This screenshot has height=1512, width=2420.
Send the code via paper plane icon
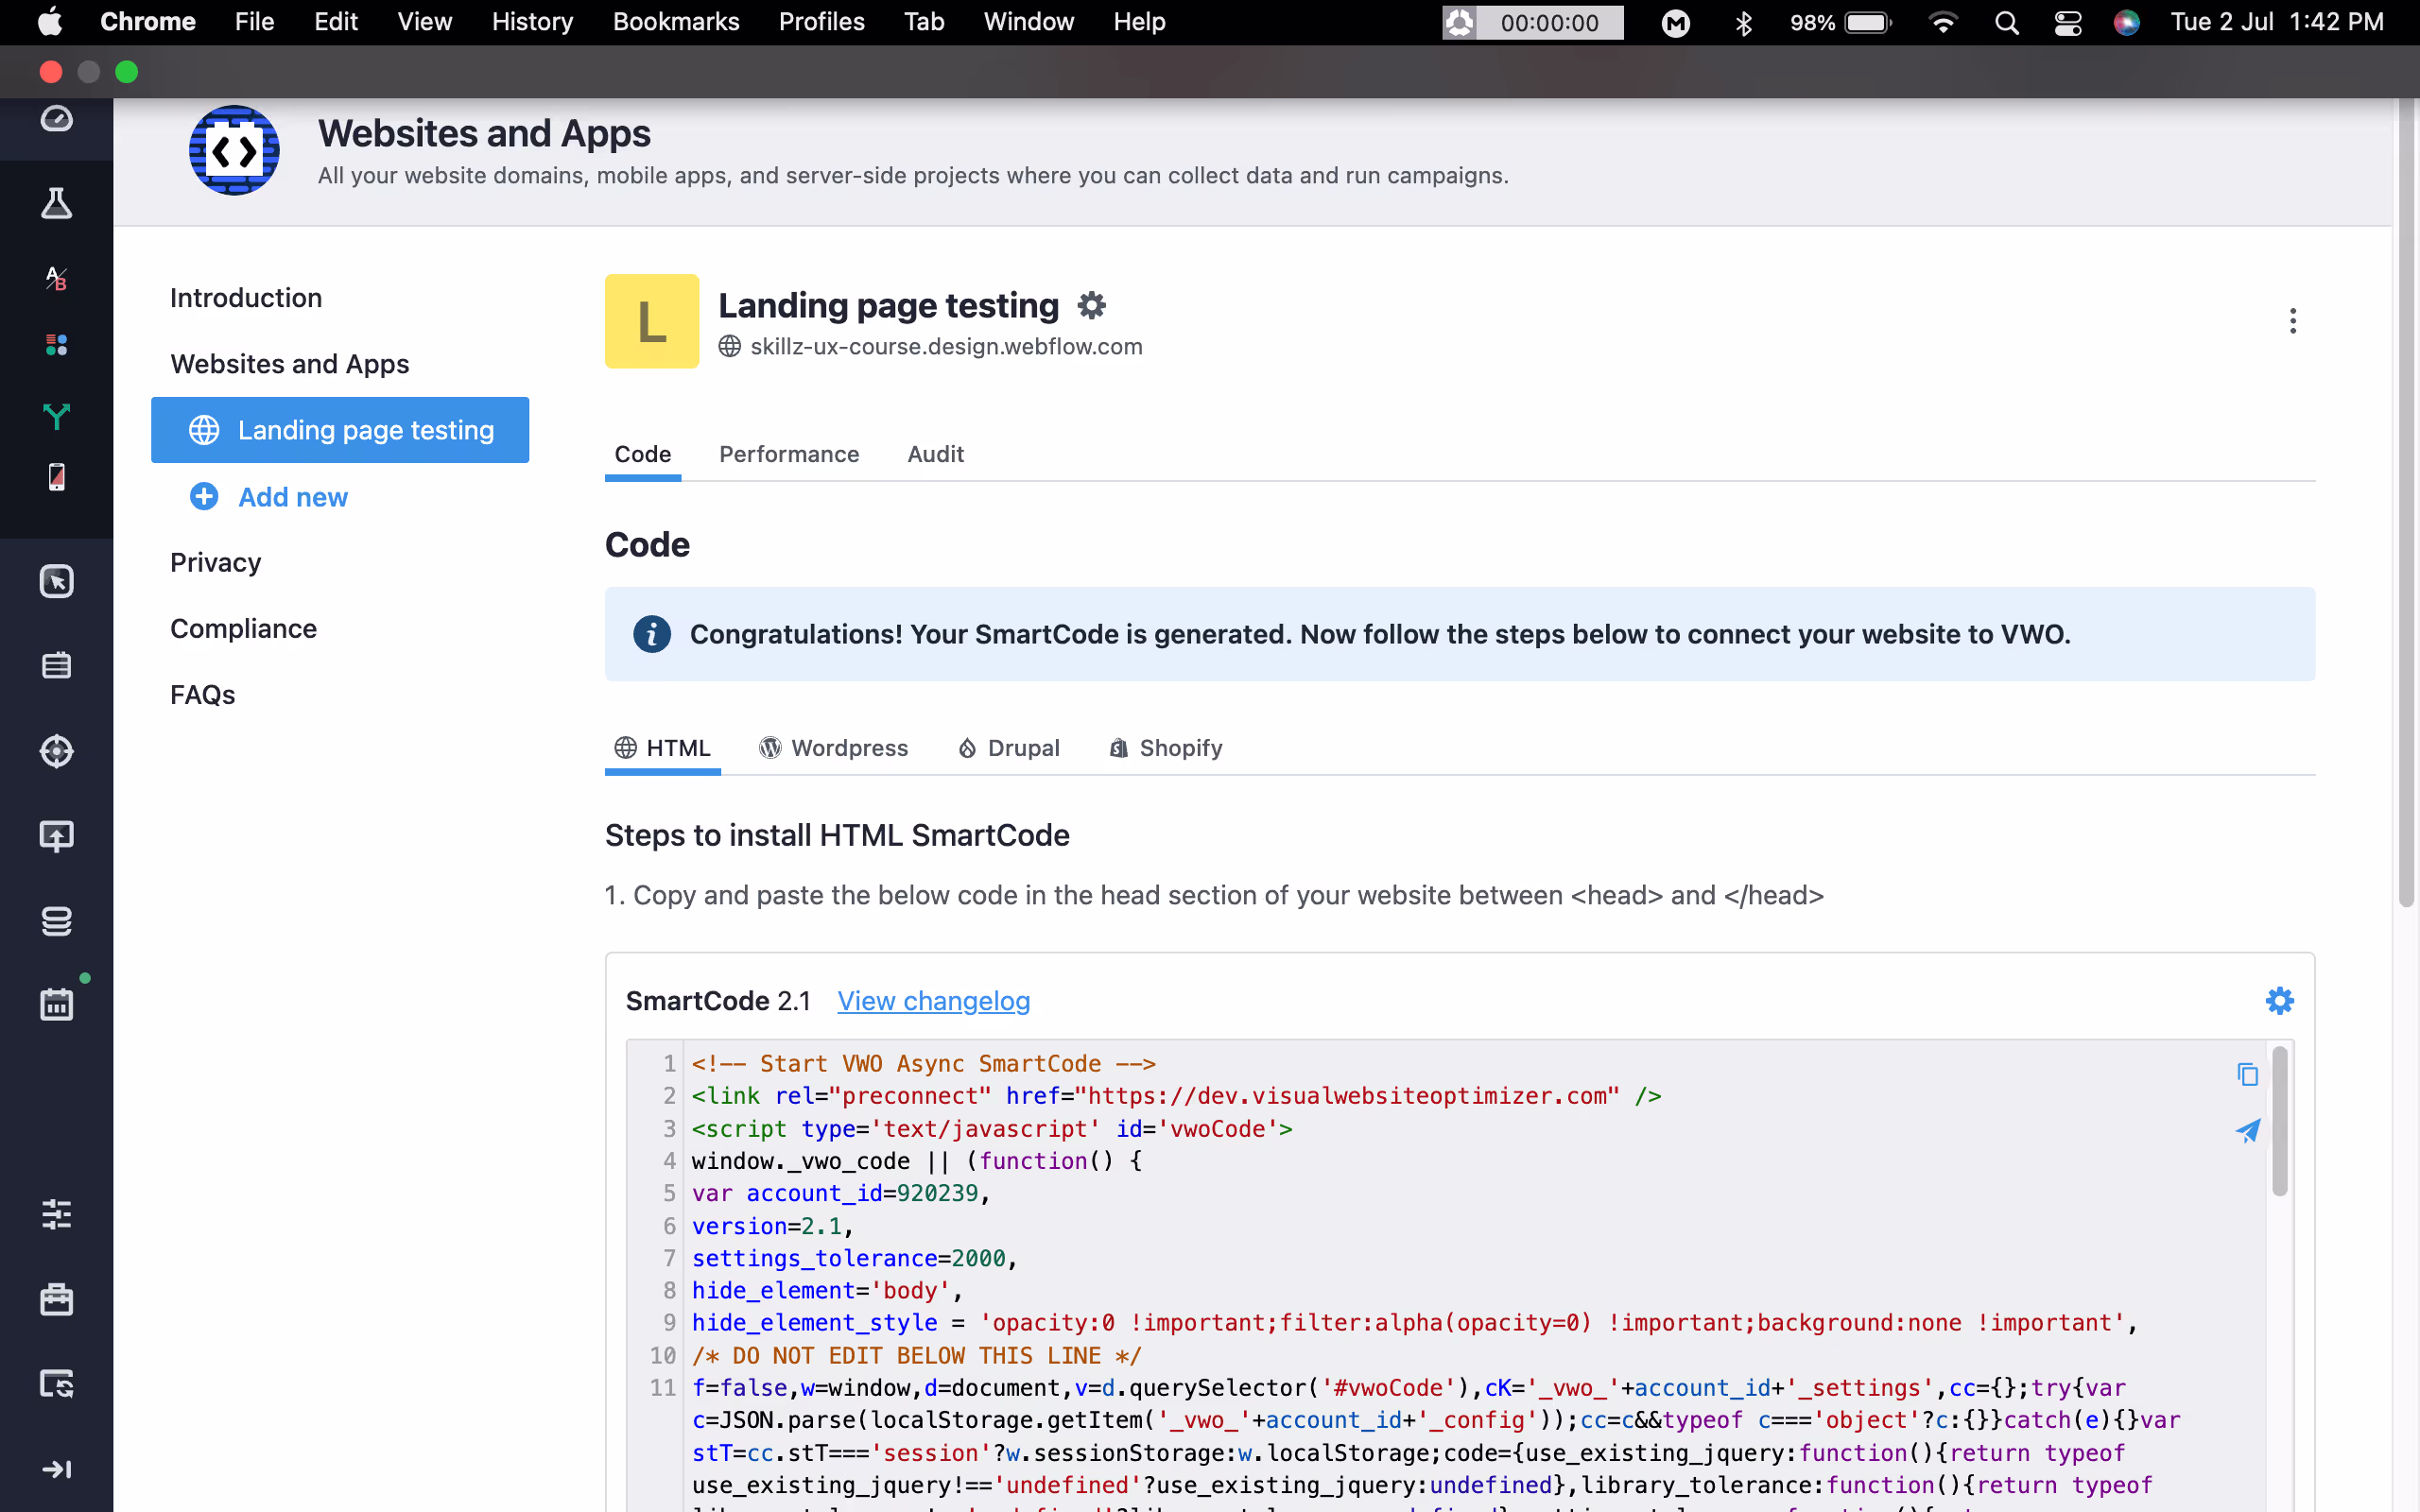coord(2247,1131)
